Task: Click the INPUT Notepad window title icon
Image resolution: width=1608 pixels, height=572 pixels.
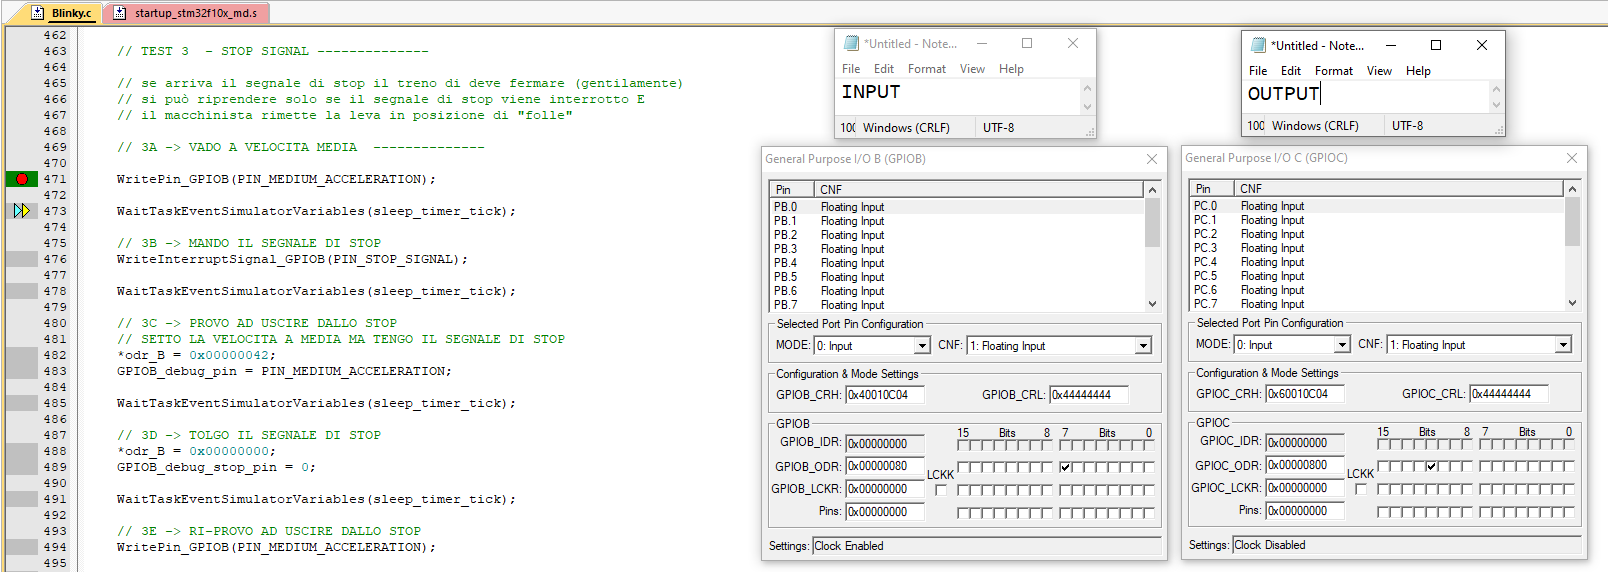Action: [x=851, y=43]
